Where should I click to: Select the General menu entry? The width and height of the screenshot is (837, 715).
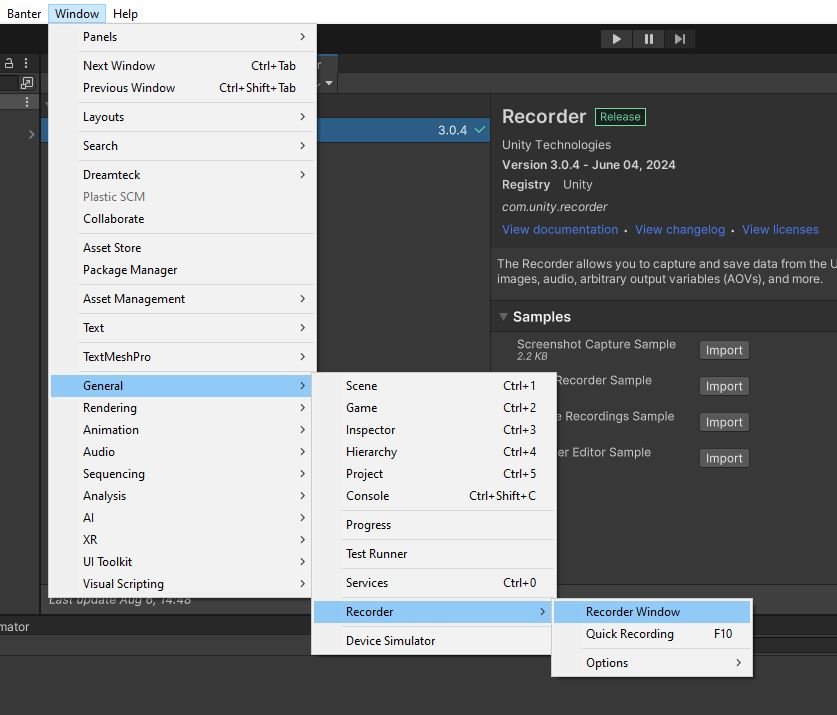[181, 386]
